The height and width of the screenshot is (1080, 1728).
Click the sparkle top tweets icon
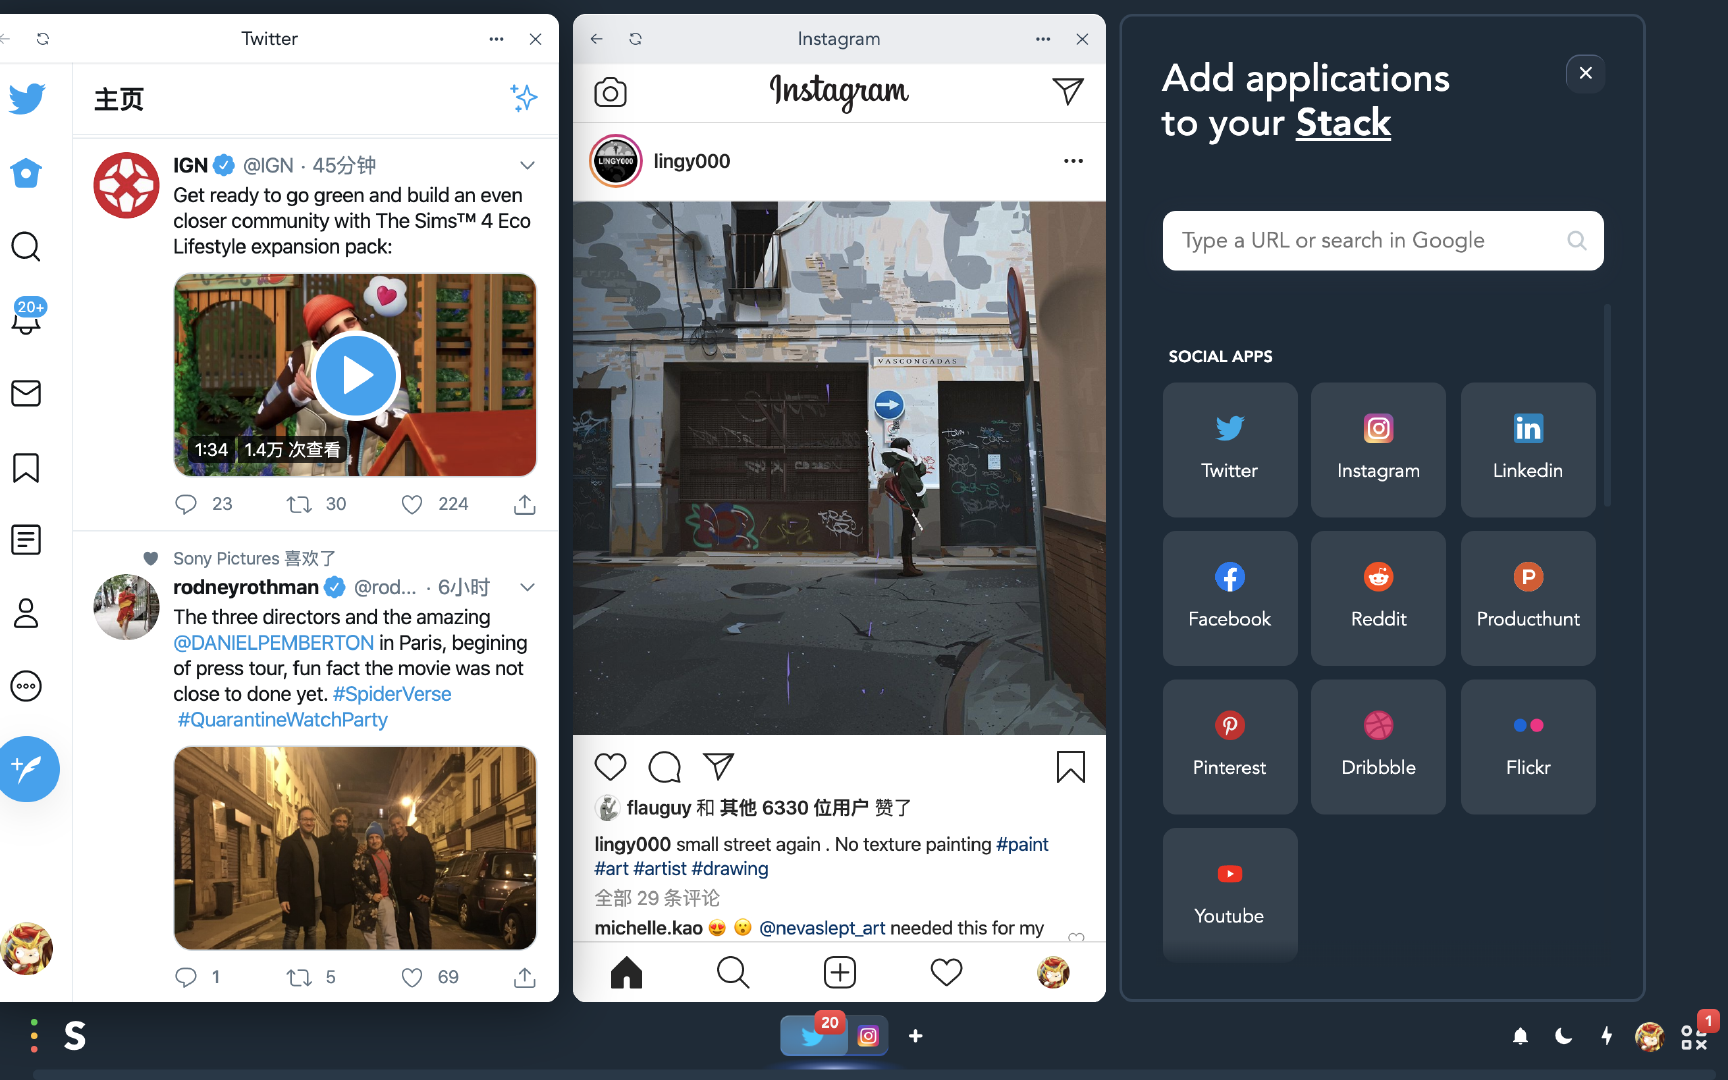point(523,97)
